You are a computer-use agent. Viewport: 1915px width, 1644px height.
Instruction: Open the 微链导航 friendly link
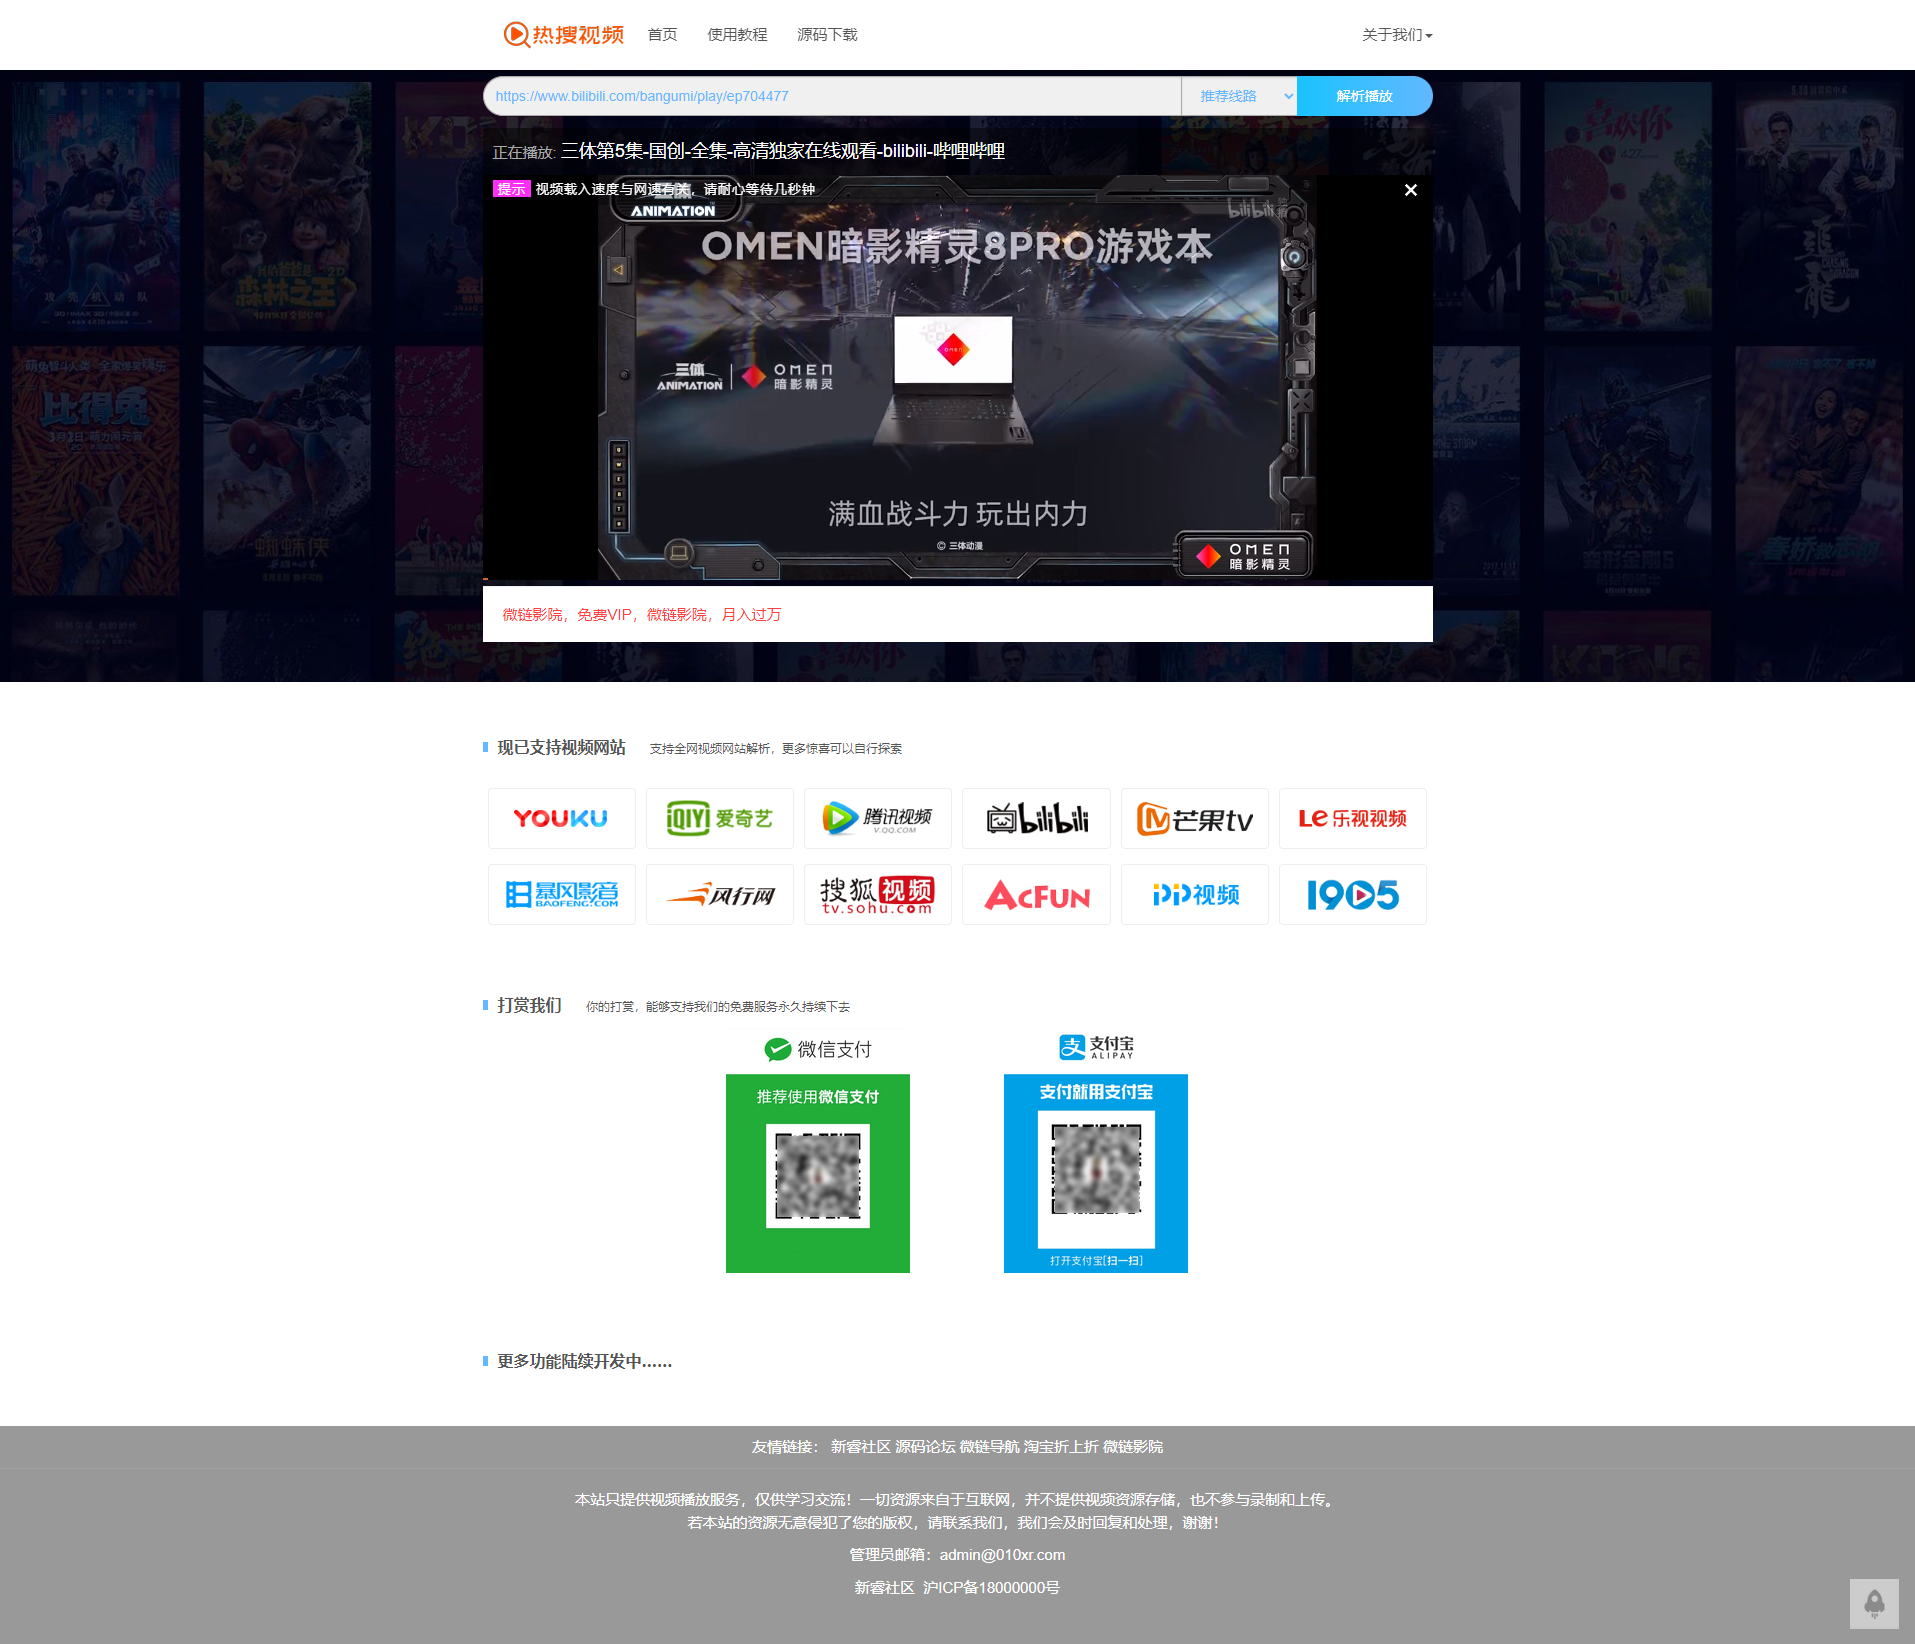[x=989, y=1447]
